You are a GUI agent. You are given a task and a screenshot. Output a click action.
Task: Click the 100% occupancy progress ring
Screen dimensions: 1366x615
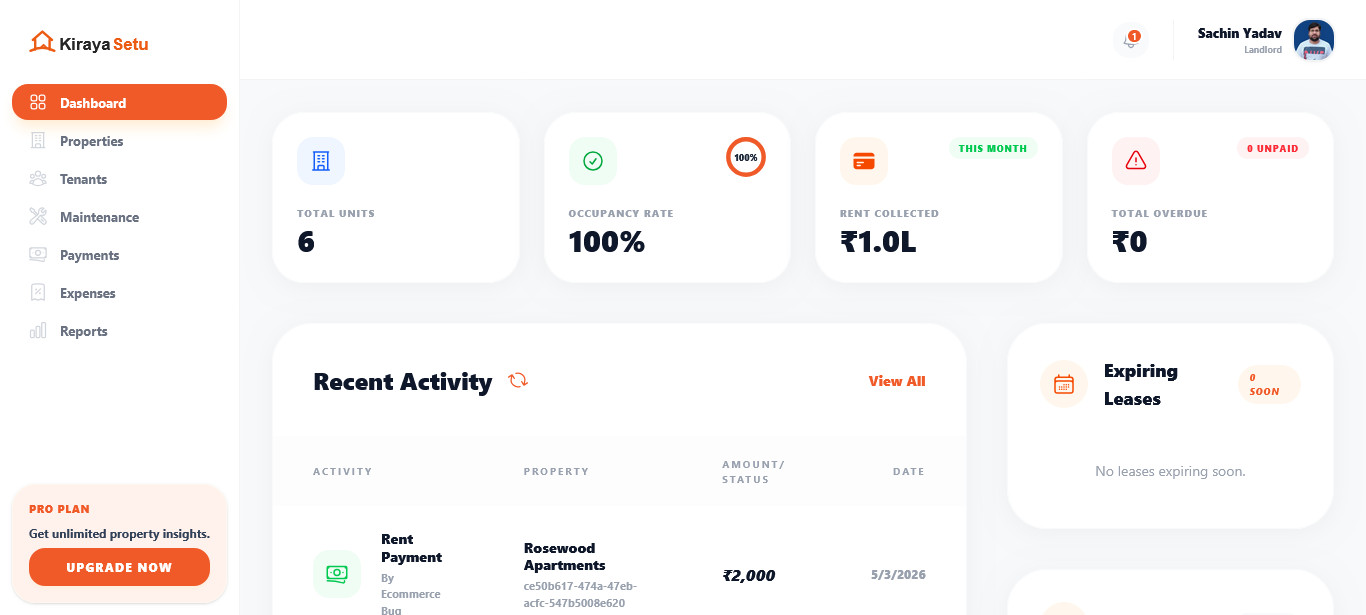(x=745, y=156)
